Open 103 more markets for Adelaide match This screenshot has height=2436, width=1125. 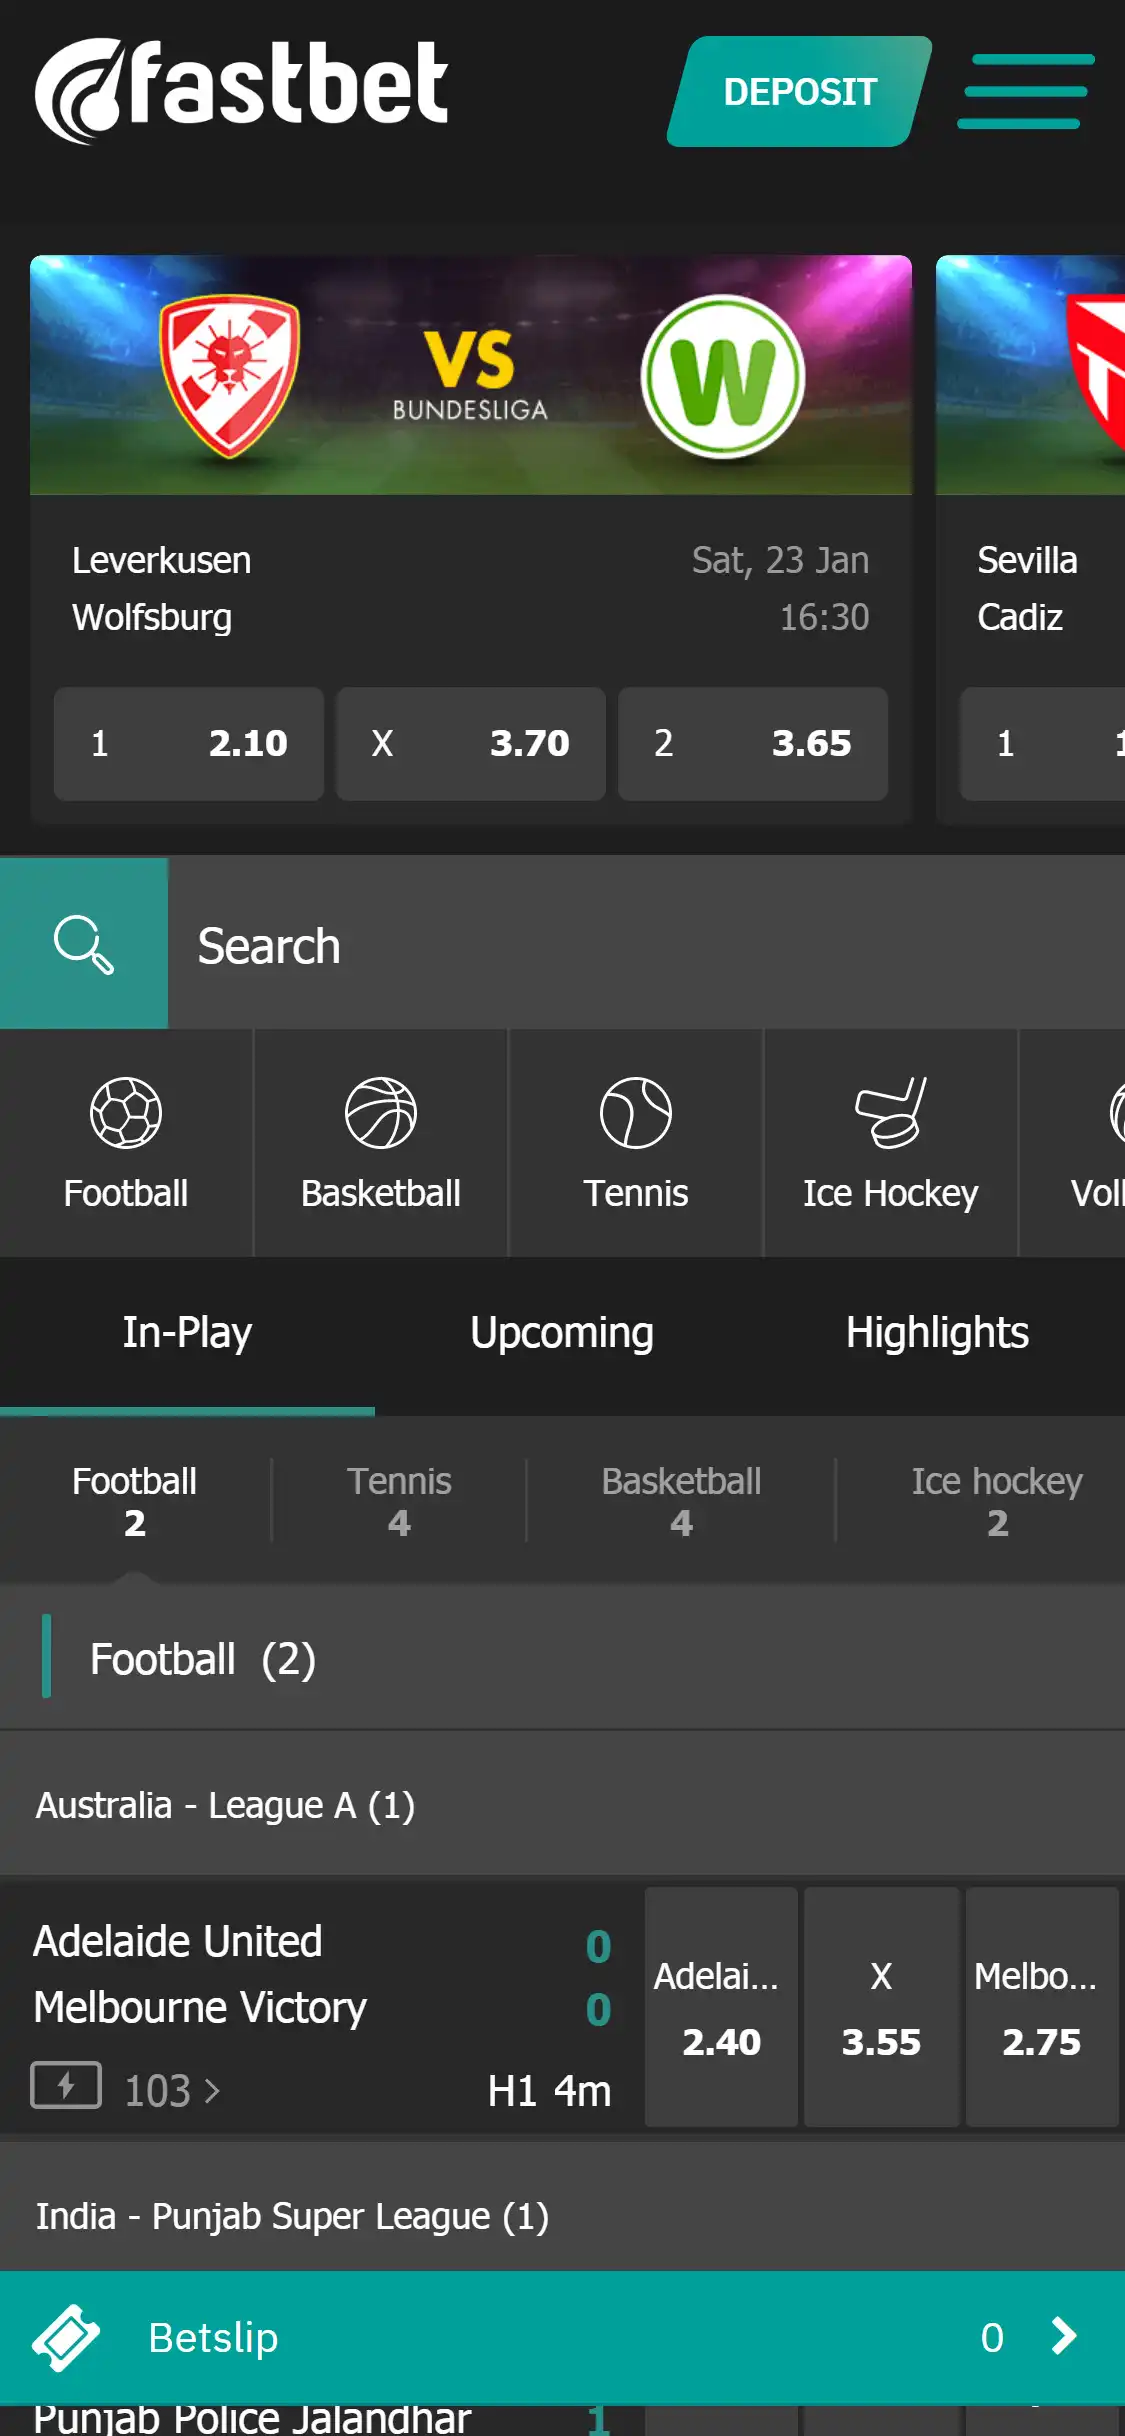pyautogui.click(x=172, y=2090)
